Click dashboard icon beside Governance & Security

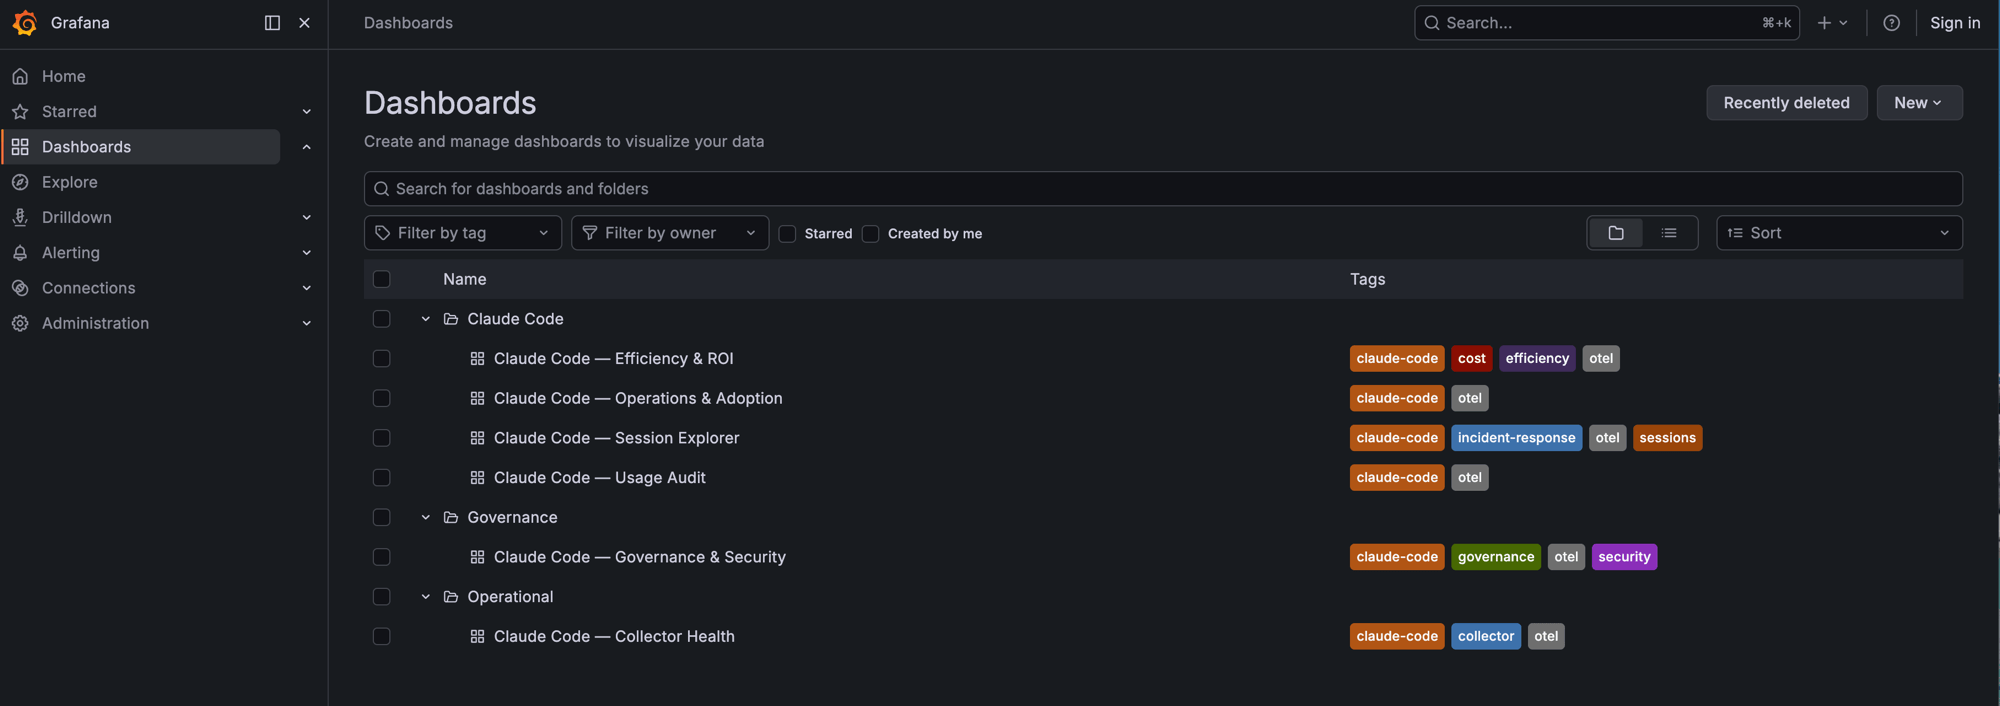(477, 557)
